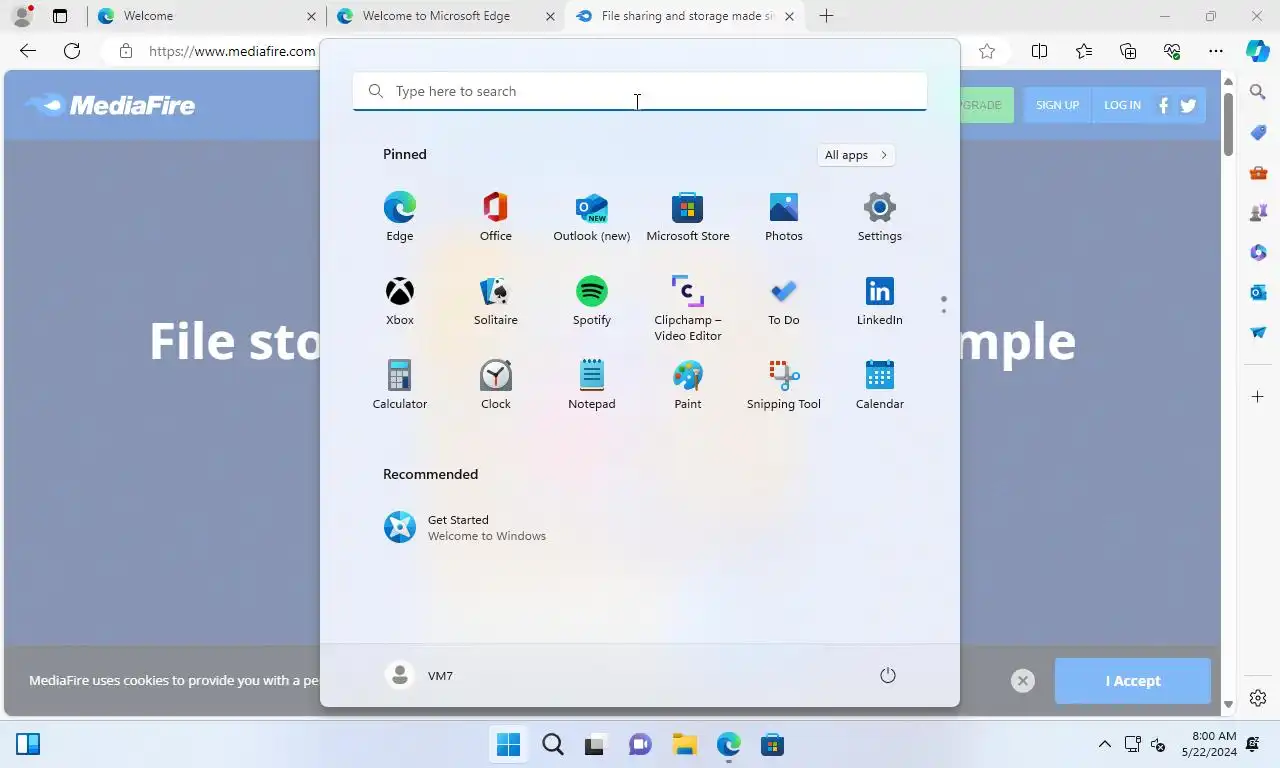Focus the Type here to search box
The image size is (1280, 768).
click(x=640, y=91)
